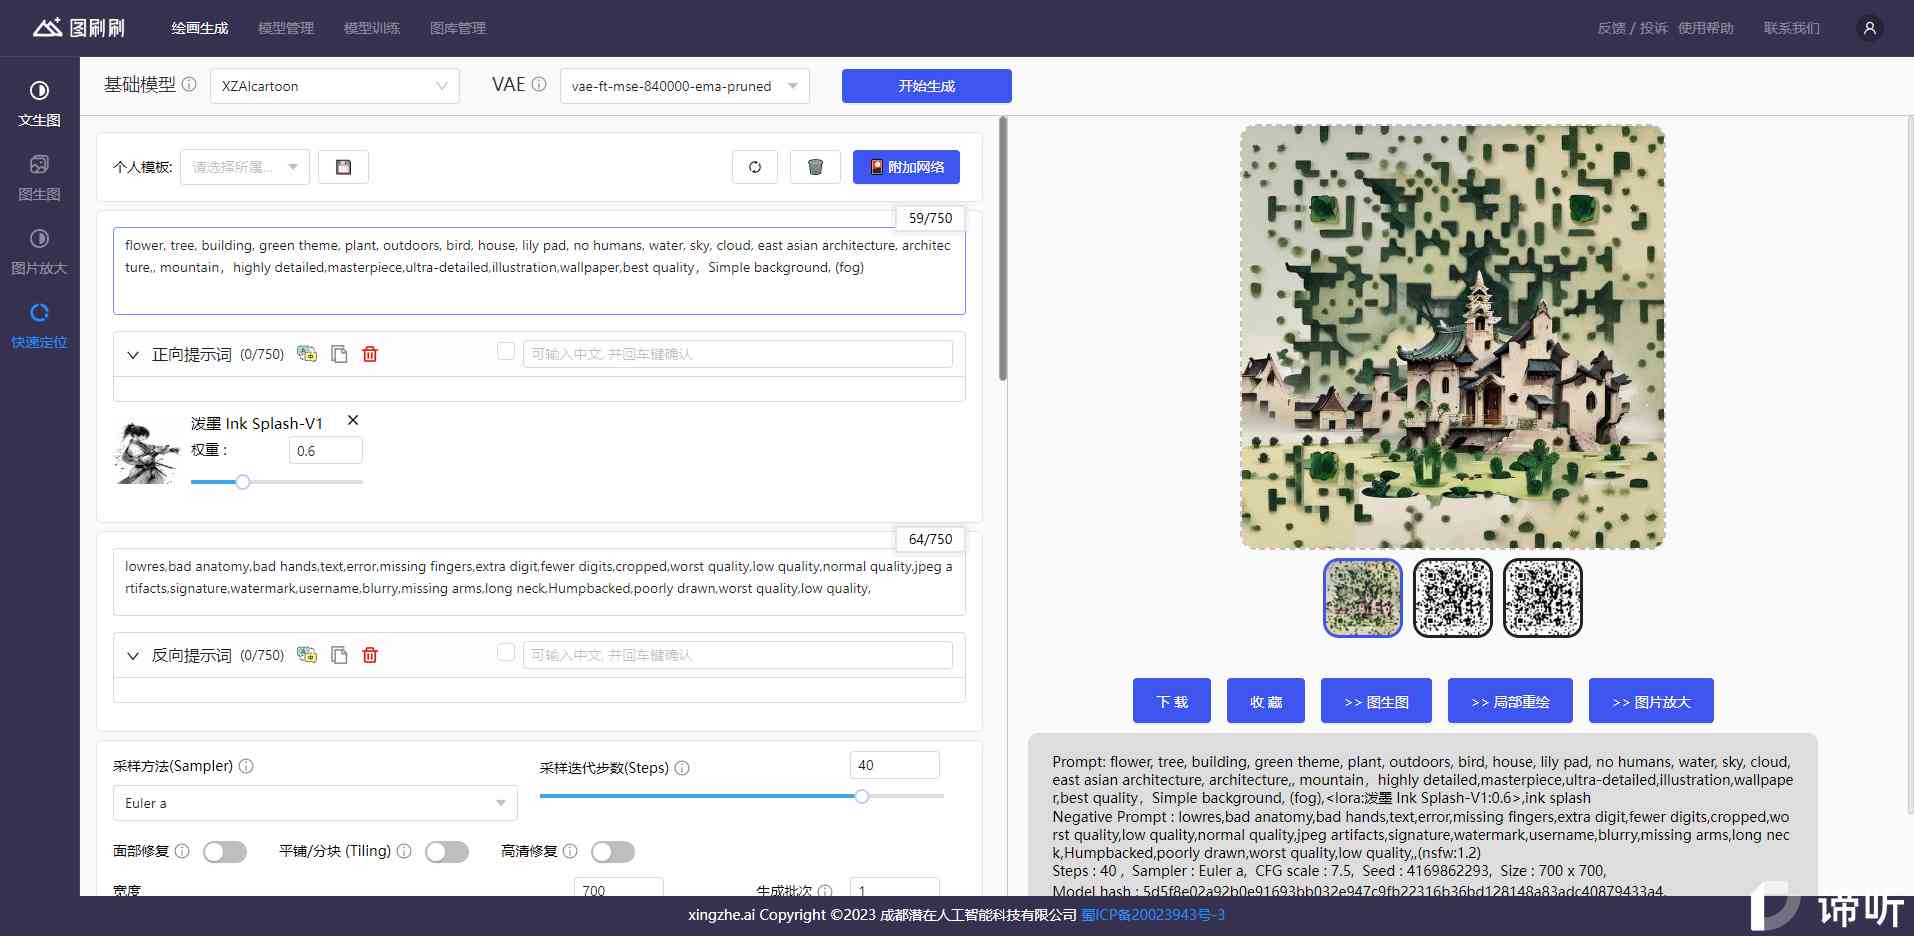Switch to the 模型管理 tab
Screen dimensions: 1914x936
(x=286, y=28)
